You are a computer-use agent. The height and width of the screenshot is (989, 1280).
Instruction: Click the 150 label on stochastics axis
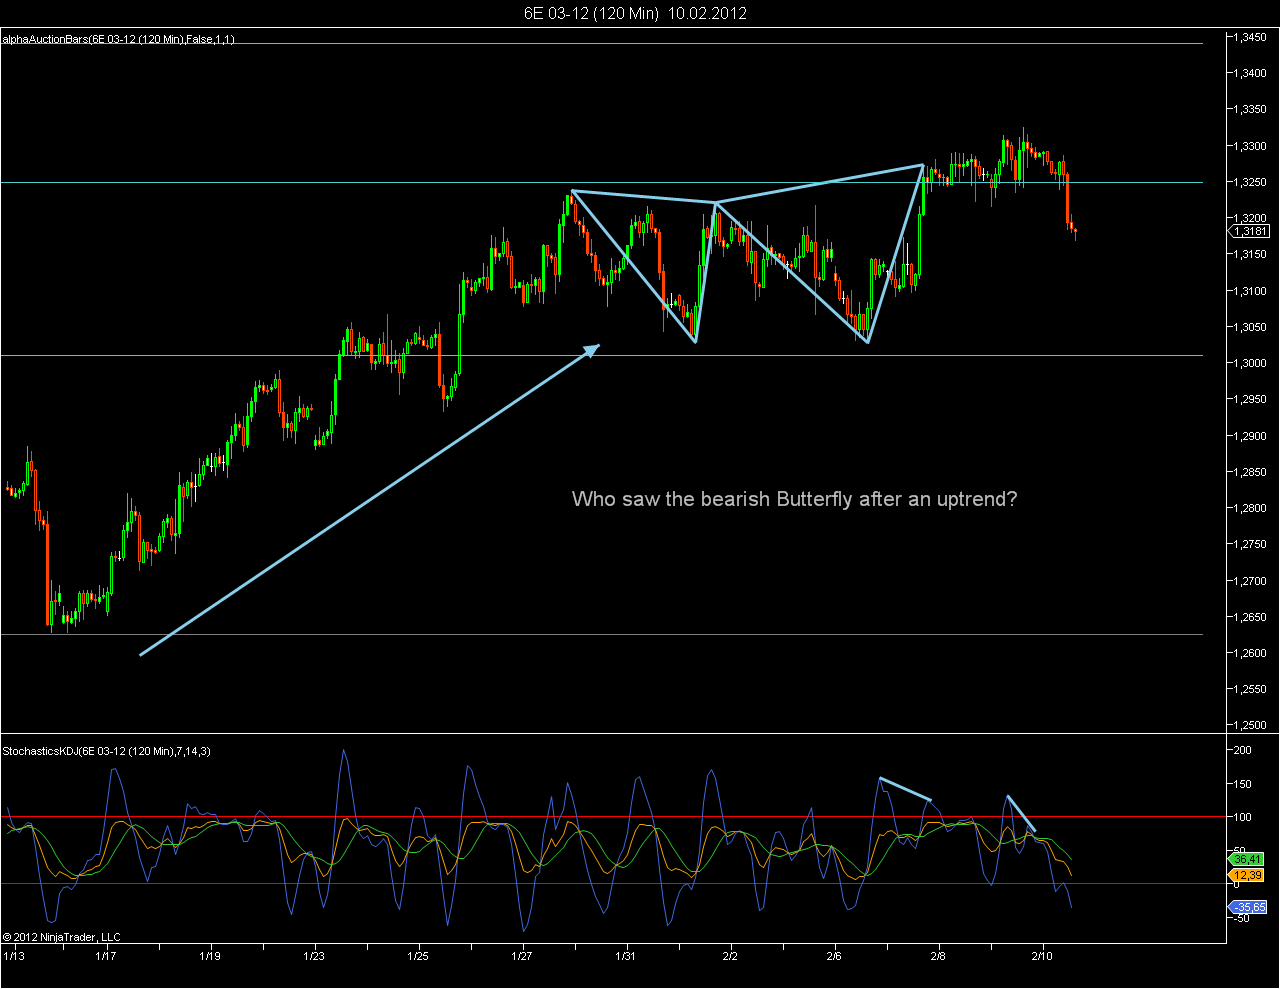point(1243,784)
